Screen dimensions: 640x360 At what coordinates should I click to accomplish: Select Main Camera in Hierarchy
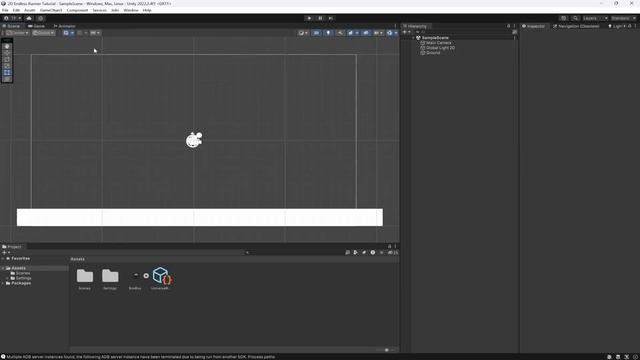point(438,43)
